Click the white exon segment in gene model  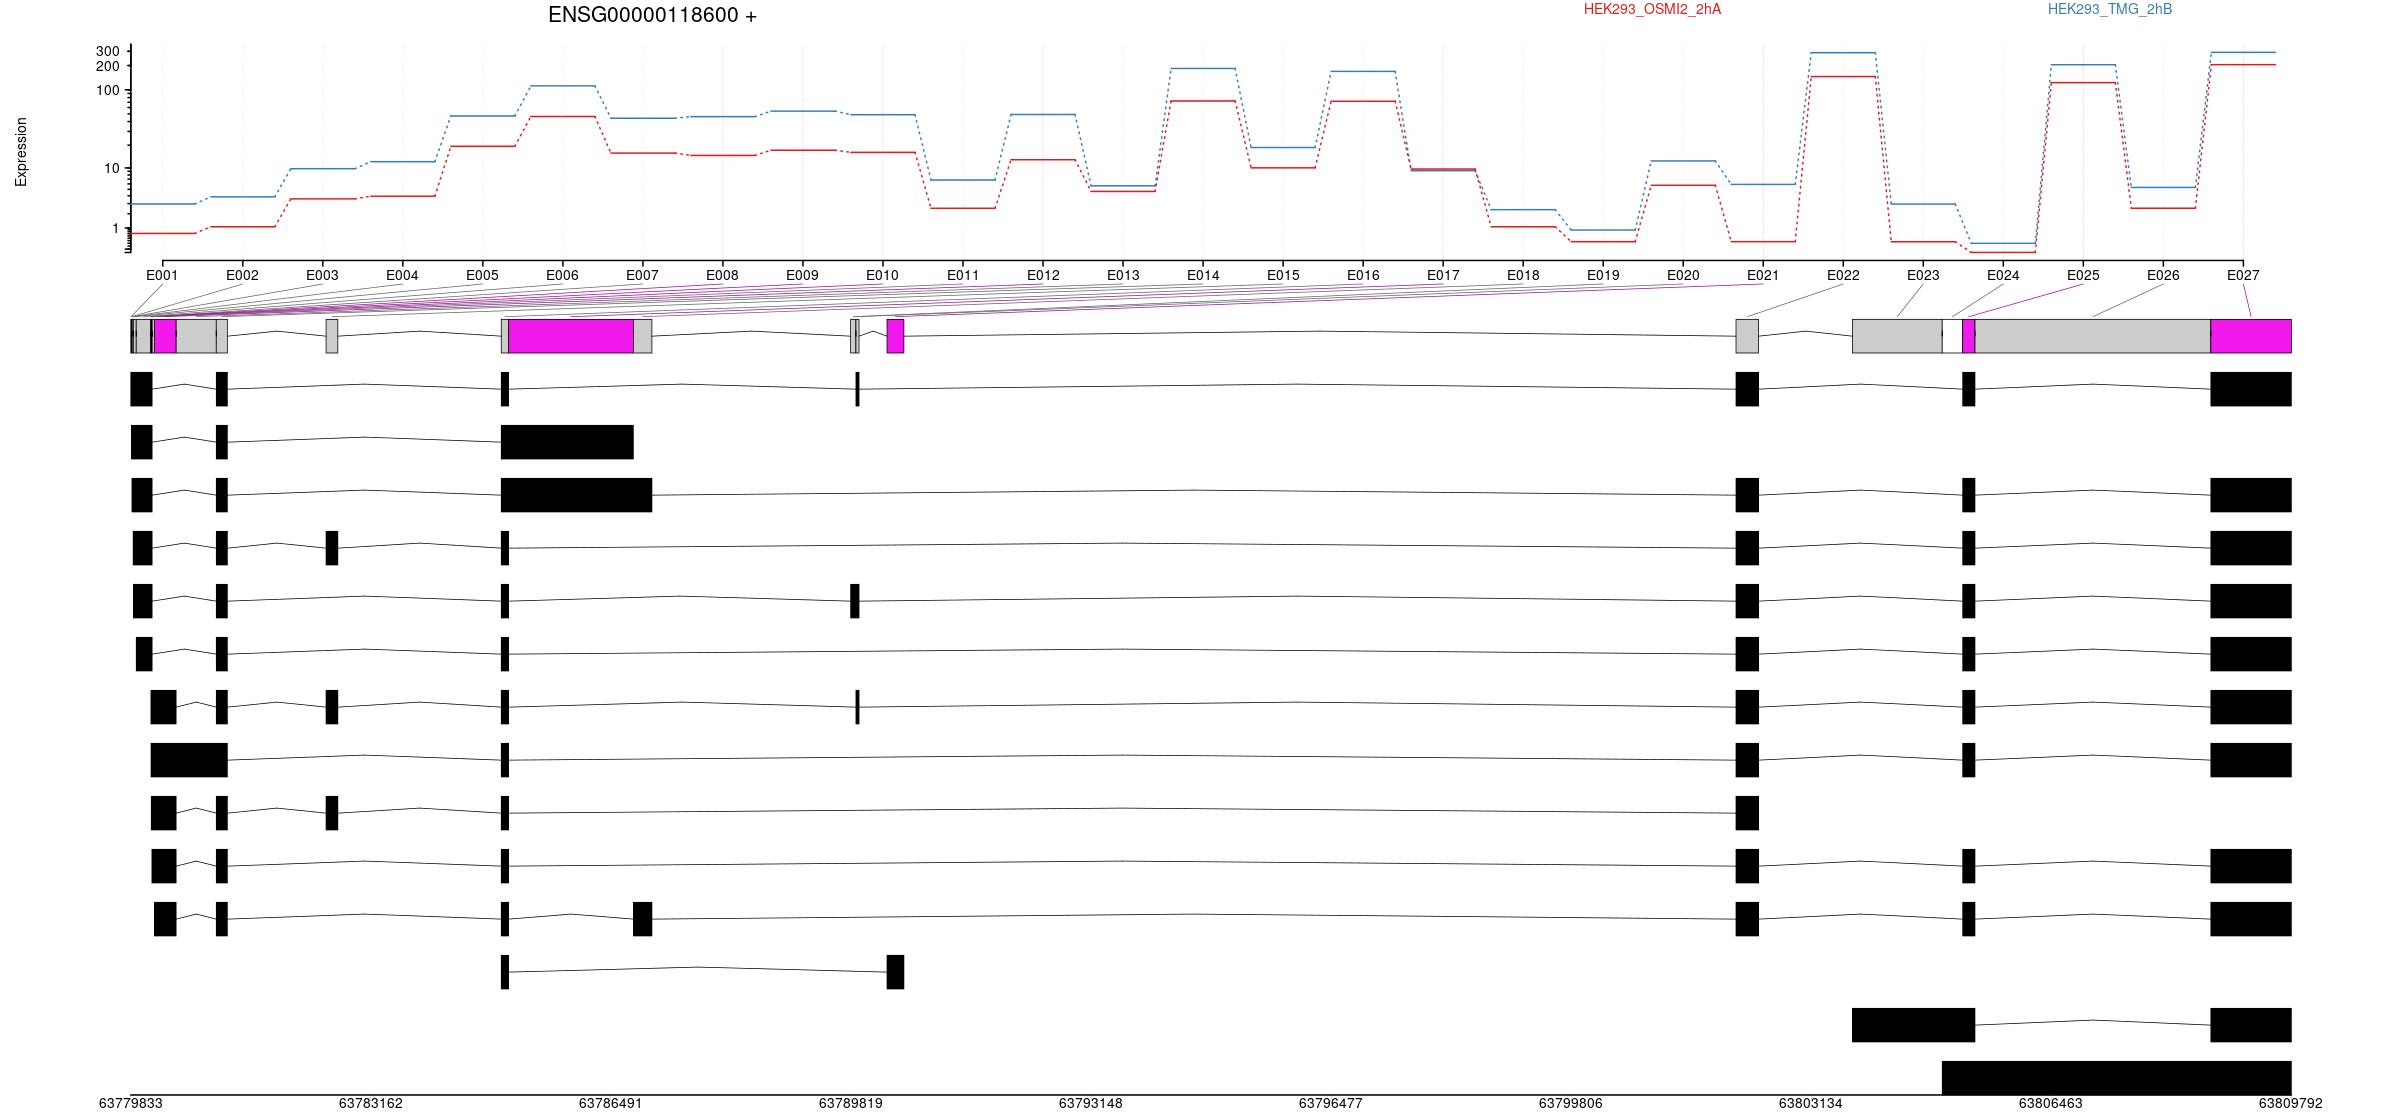1952,336
